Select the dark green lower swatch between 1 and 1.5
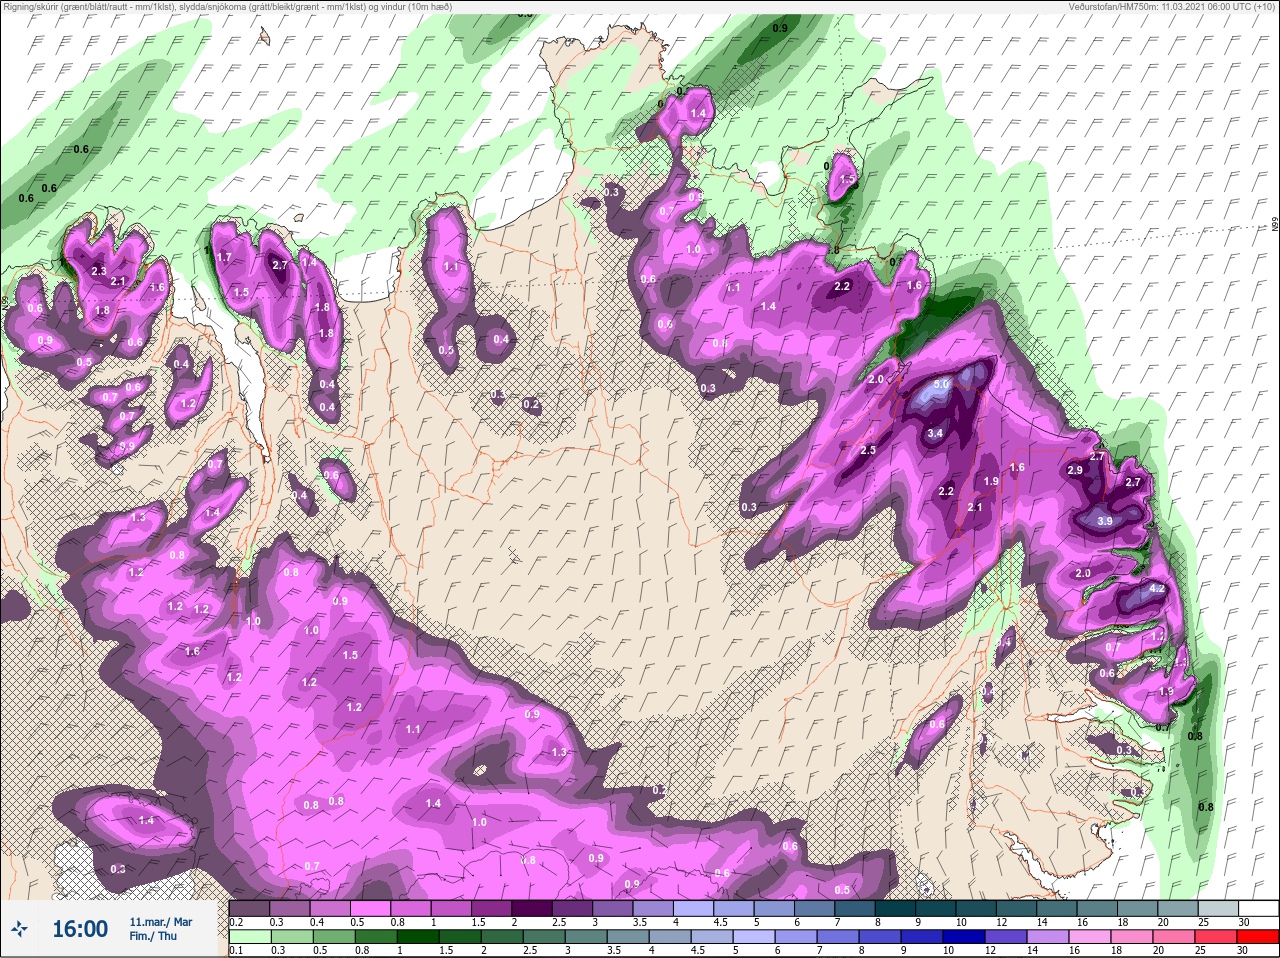Viewport: 1280px width, 958px height. tap(417, 937)
